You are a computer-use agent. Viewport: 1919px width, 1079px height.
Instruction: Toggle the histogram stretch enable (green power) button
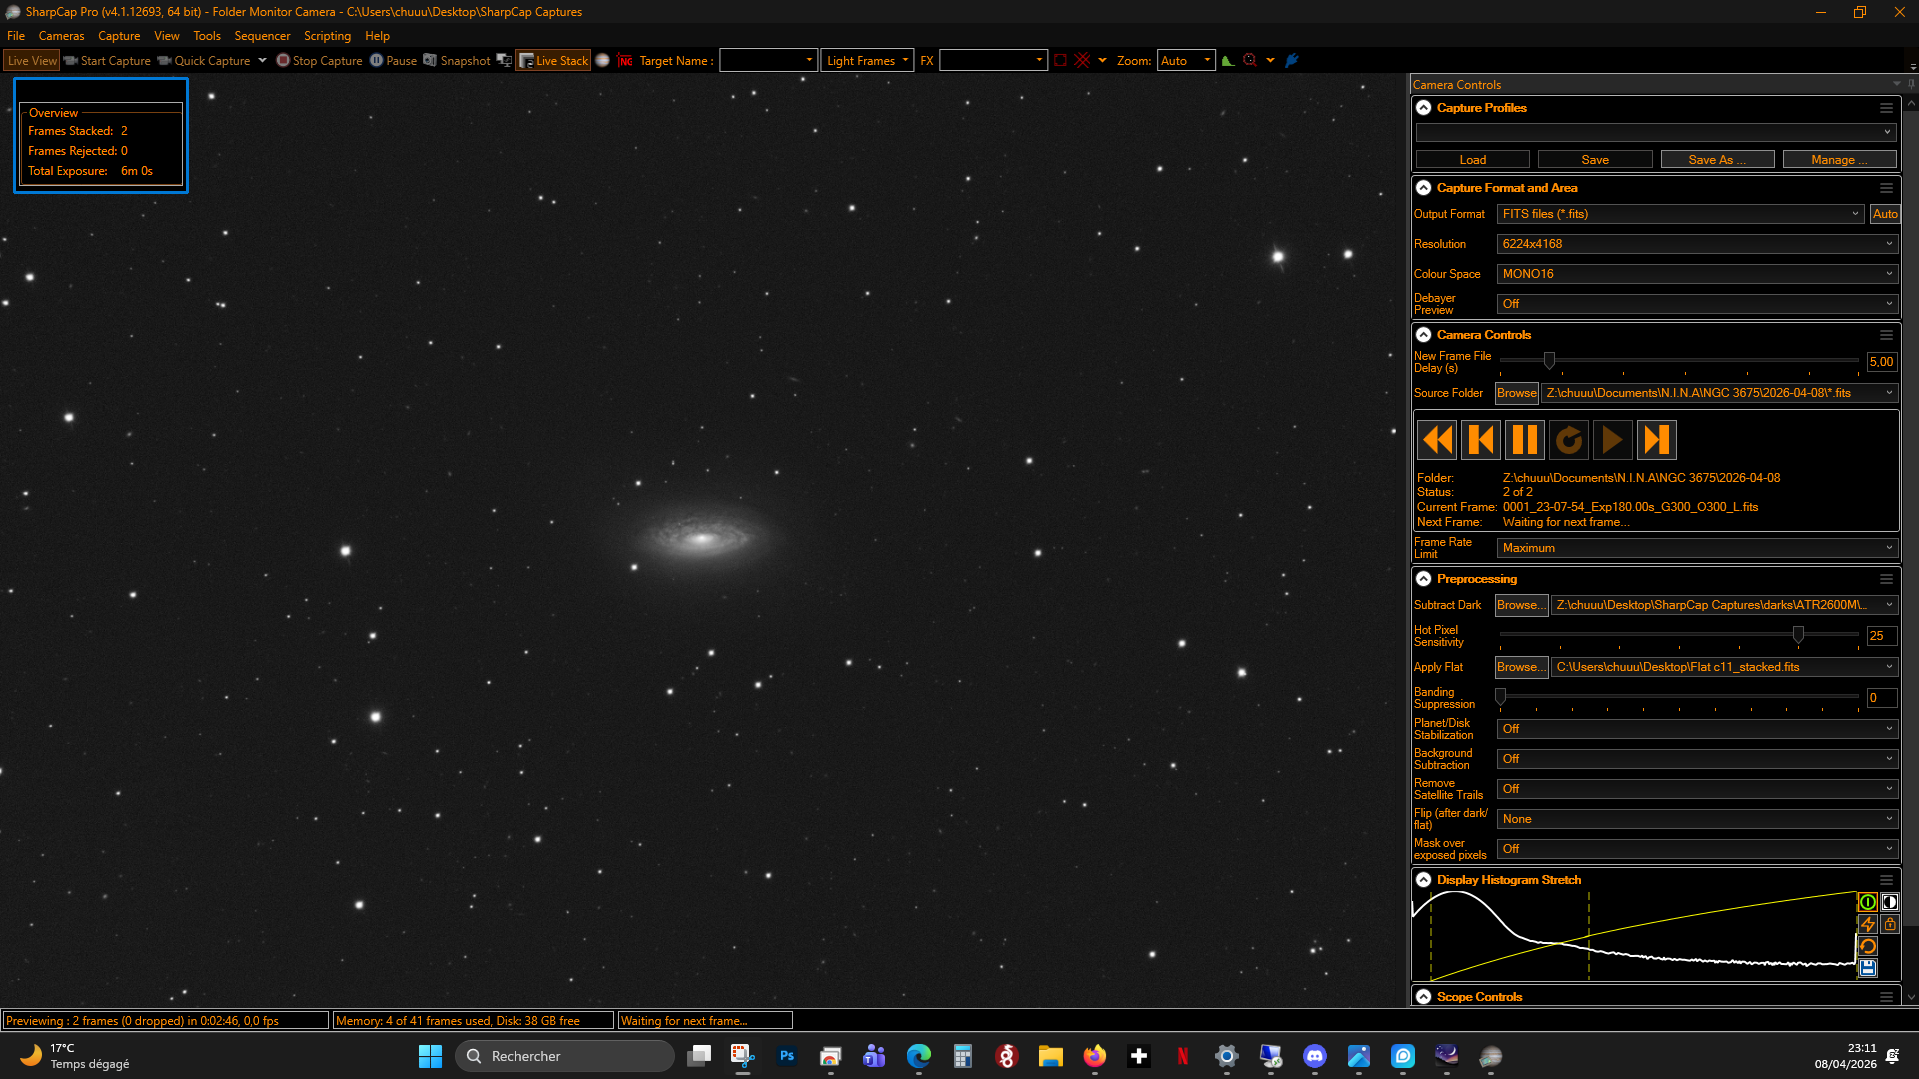click(1867, 902)
